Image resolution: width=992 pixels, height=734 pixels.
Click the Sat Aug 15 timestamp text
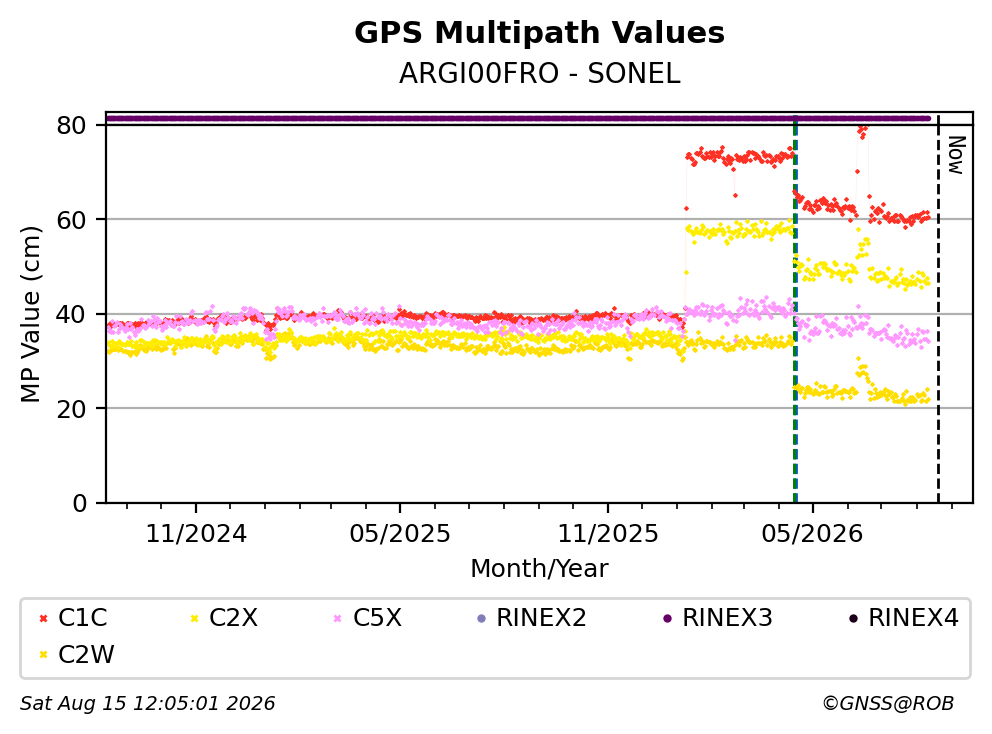pos(147,704)
